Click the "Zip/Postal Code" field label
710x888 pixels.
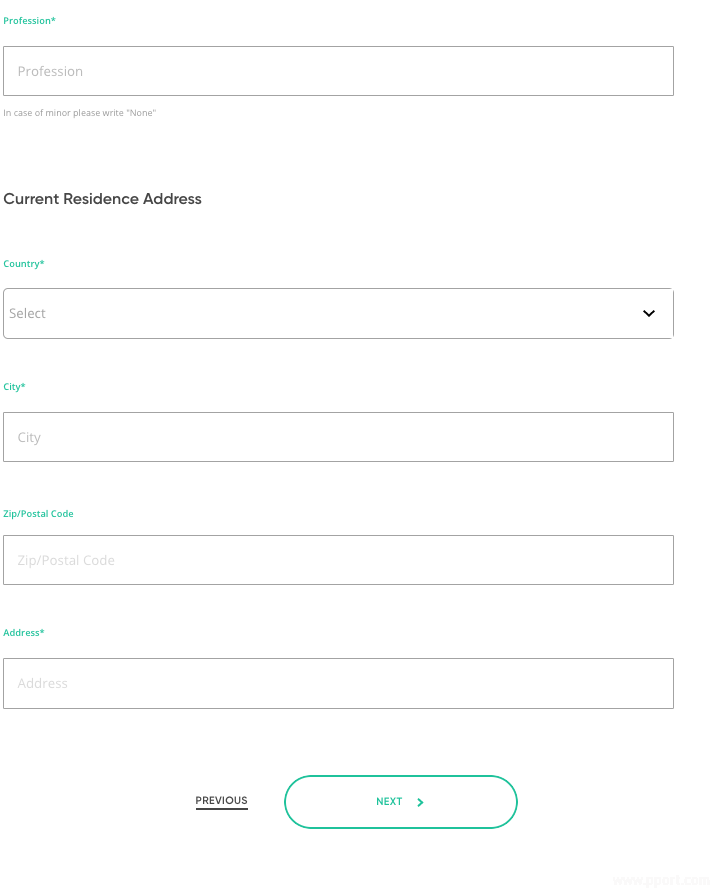pyautogui.click(x=38, y=514)
